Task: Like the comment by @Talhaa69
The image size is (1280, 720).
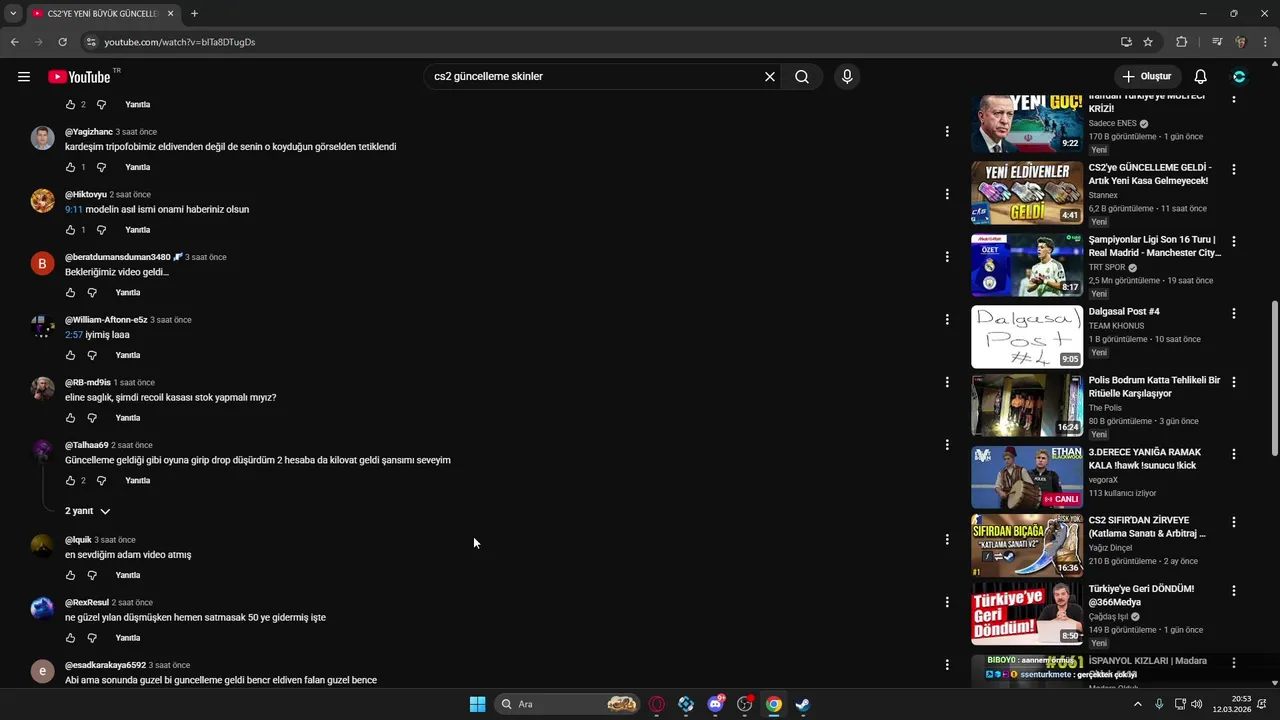Action: pyautogui.click(x=70, y=481)
